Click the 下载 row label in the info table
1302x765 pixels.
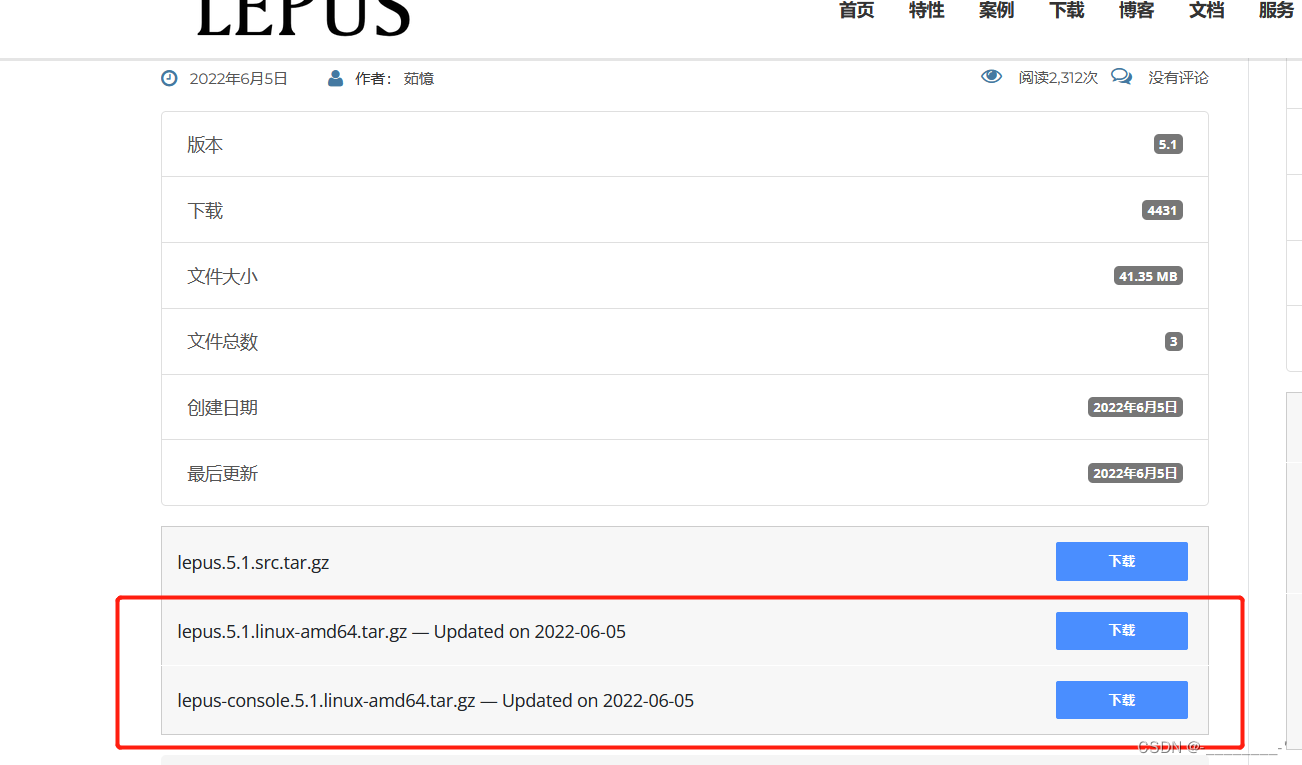coord(205,211)
